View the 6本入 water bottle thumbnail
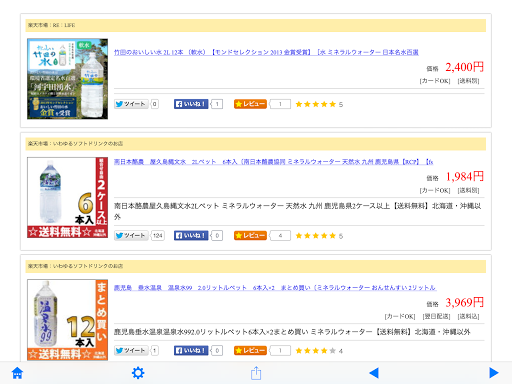512x384 pixels. tap(68, 197)
